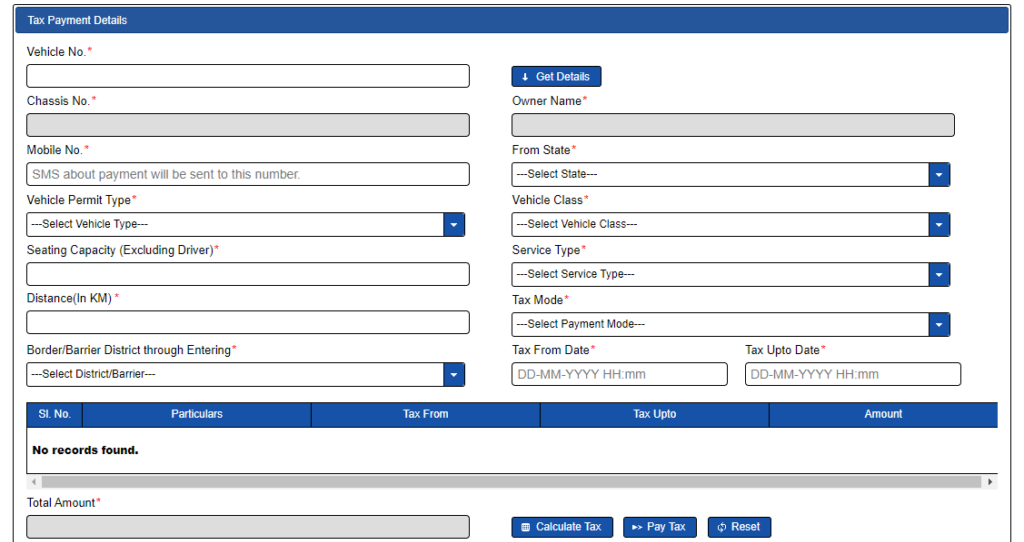Screen dimensions: 1024x542
Task: Click the Tax Payment Details panel header
Action: pyautogui.click(x=511, y=20)
